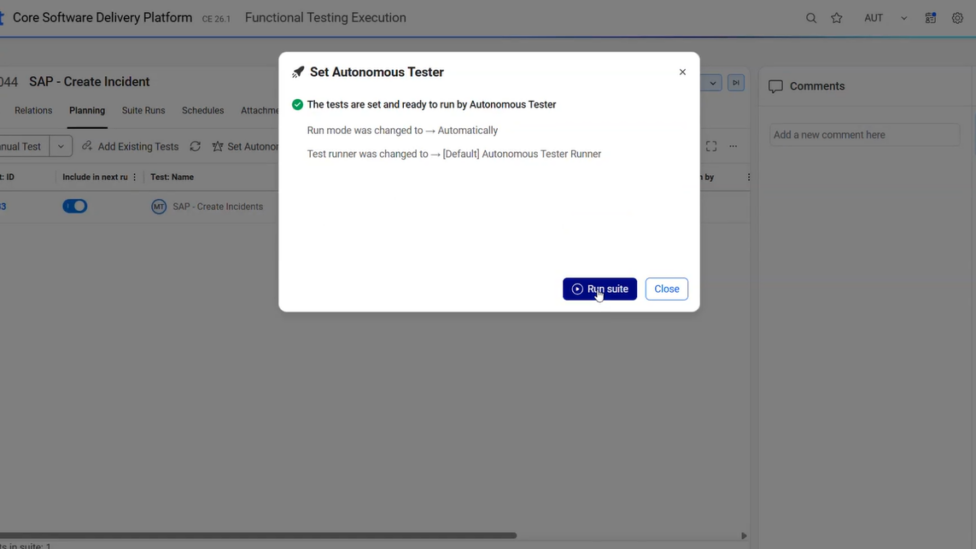Click the Comments speech bubble icon
The height and width of the screenshot is (549, 976).
tap(776, 87)
